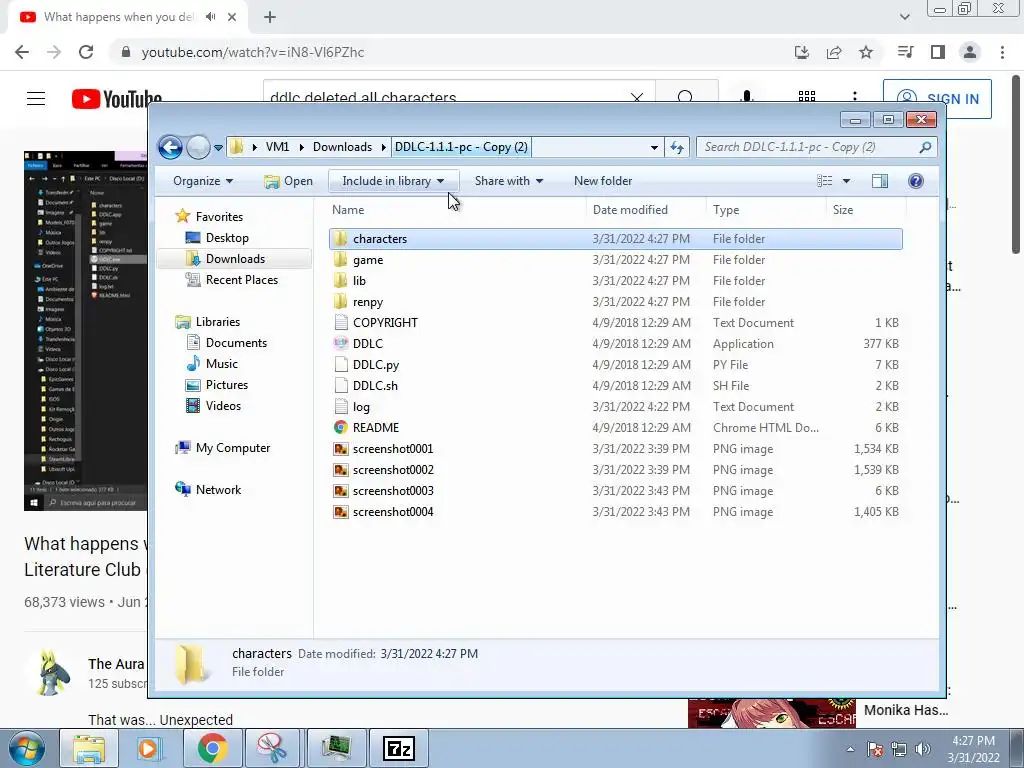The width and height of the screenshot is (1024, 768).
Task: Click the Chrome back arrow
Action: (22, 52)
